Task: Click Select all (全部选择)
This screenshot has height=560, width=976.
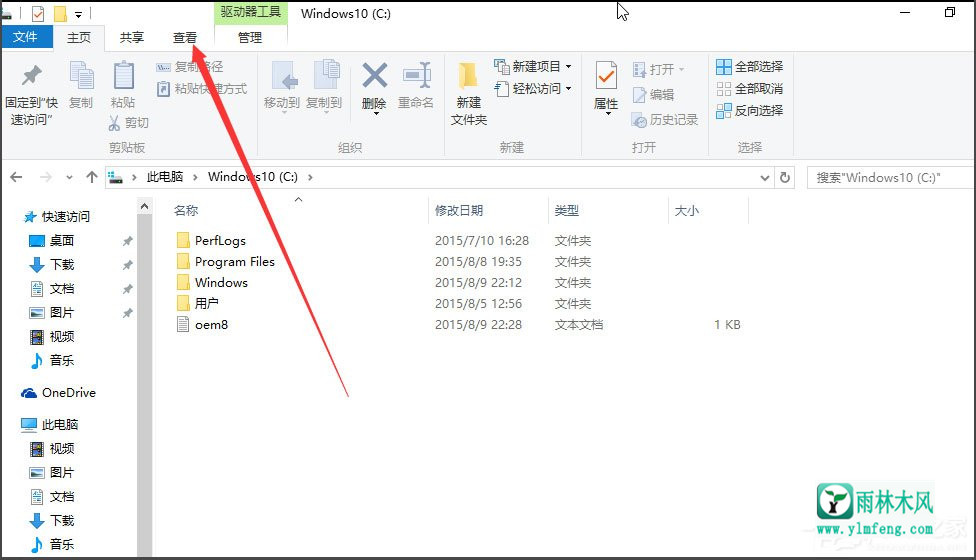Action: (749, 67)
